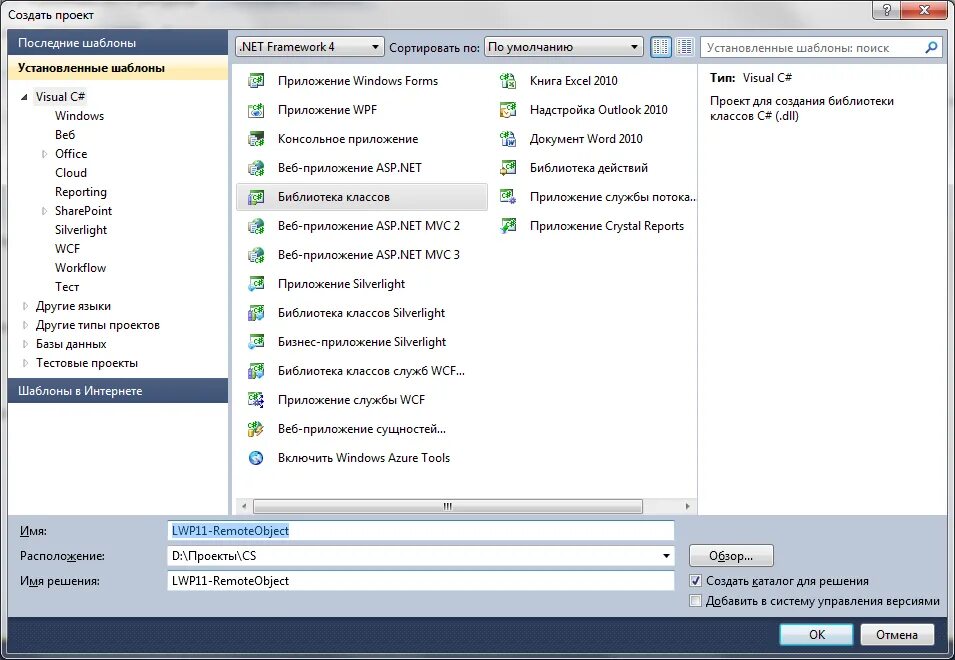This screenshot has height=660, width=955.
Task: Click the ASP.NET MVC 2 template icon
Action: pyautogui.click(x=256, y=226)
